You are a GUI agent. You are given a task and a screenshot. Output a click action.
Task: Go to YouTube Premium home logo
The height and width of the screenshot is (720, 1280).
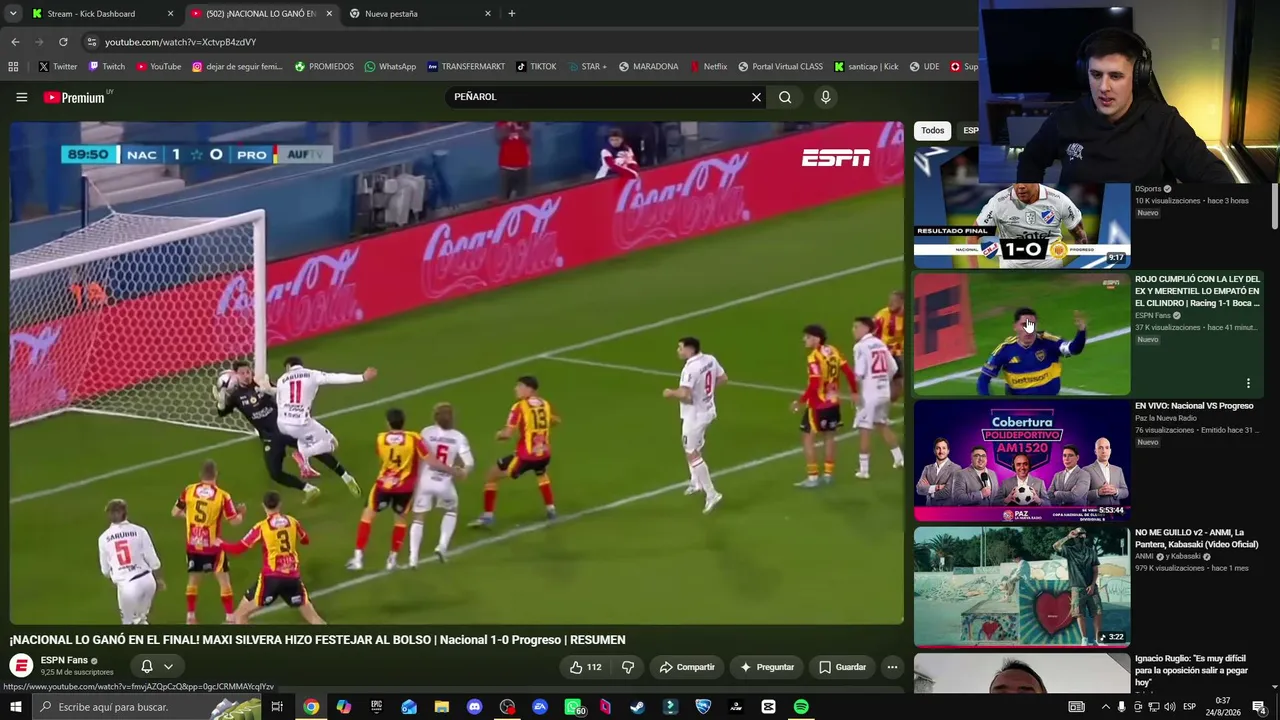pos(75,97)
